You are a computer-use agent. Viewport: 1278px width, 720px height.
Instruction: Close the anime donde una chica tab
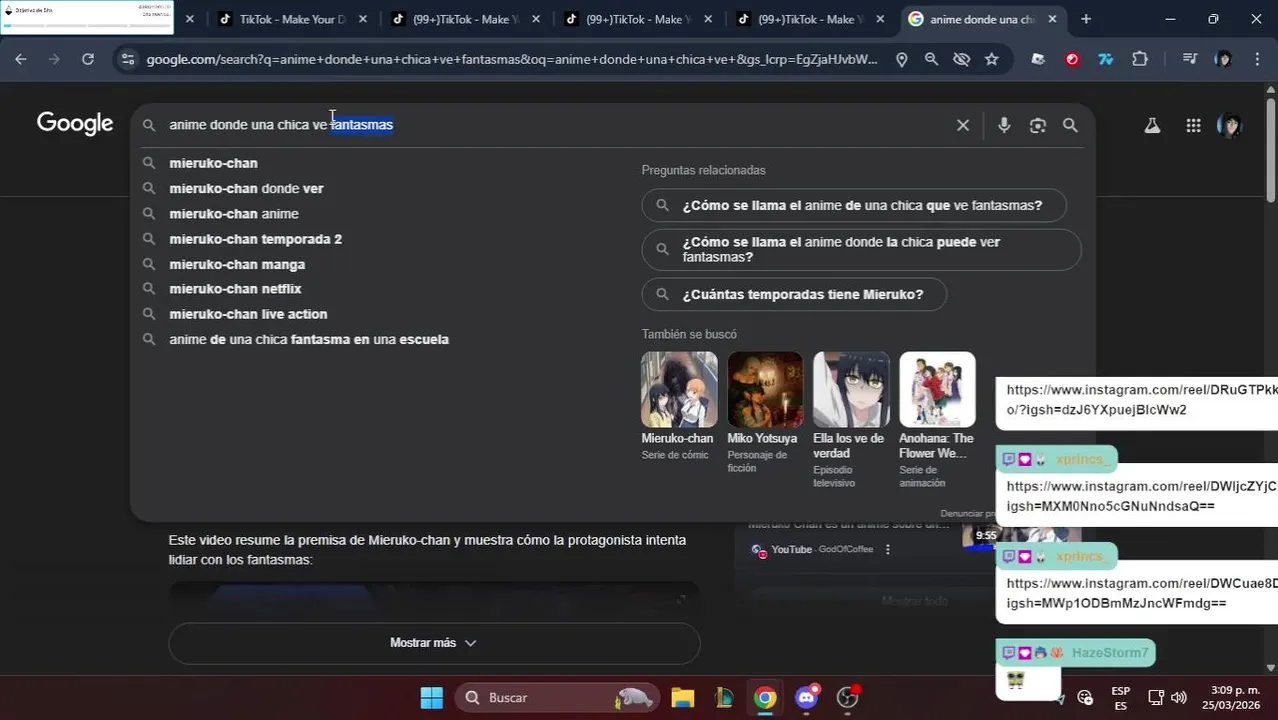(1053, 19)
